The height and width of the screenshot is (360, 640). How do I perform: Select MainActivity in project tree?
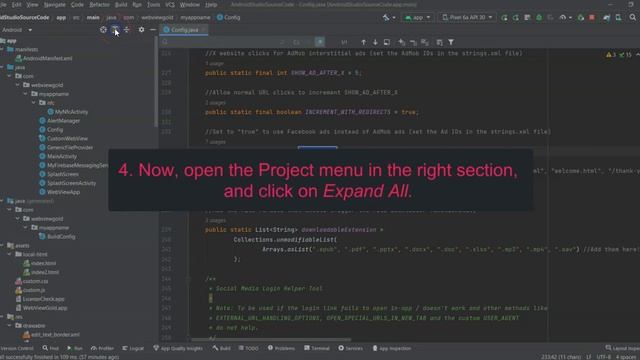(62, 156)
